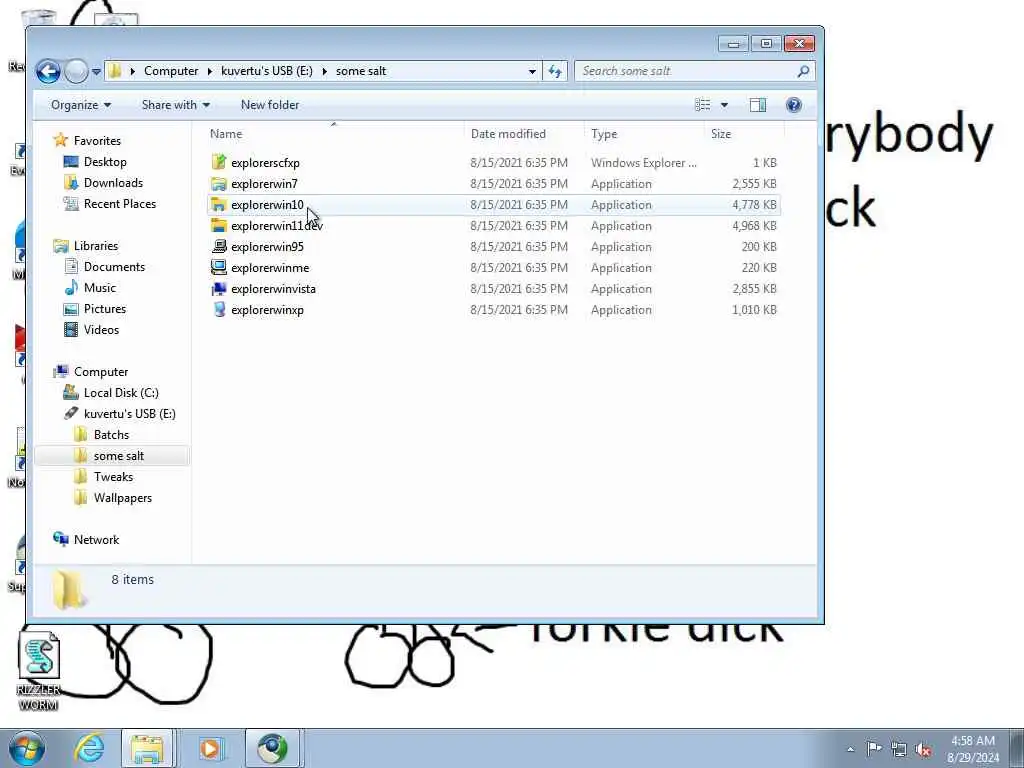
Task: Expand the arrow after kuvertu's USB breadcrumb
Action: (325, 71)
